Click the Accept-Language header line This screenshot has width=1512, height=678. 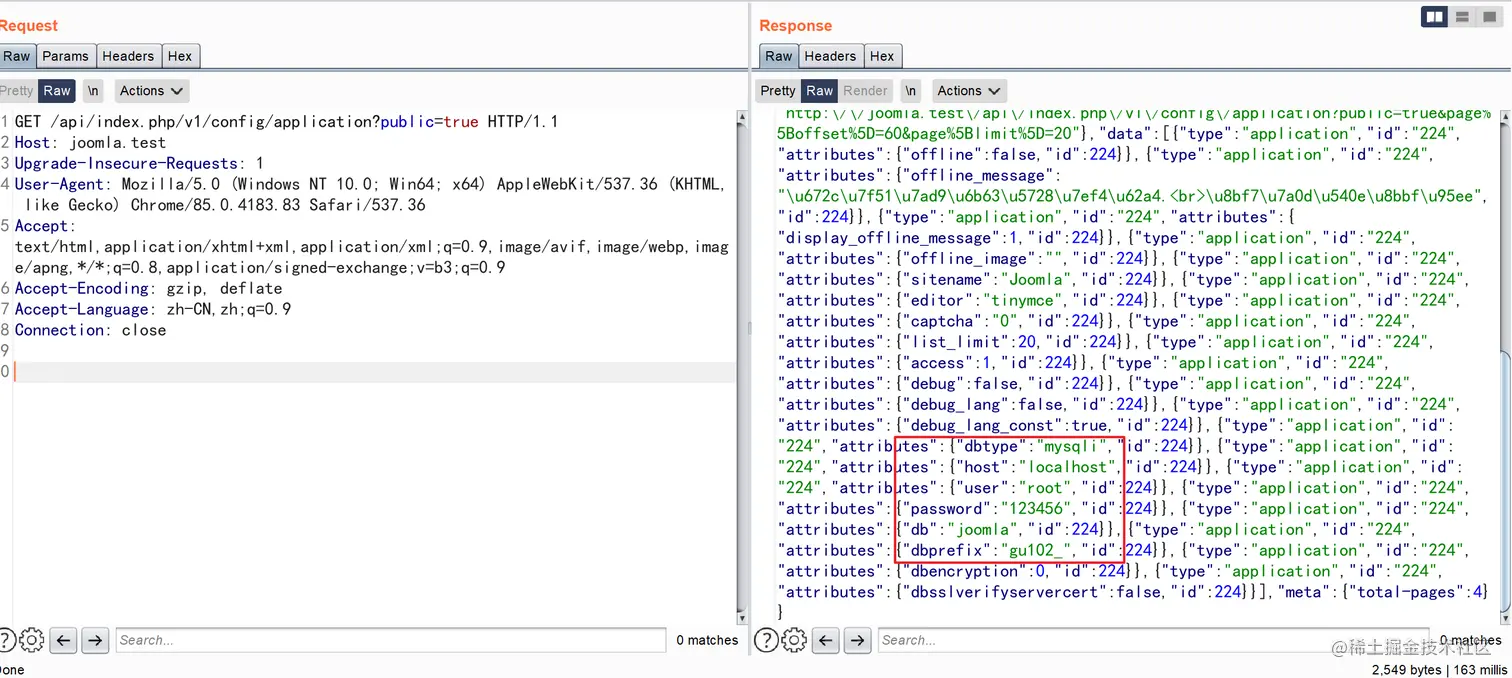pos(153,309)
